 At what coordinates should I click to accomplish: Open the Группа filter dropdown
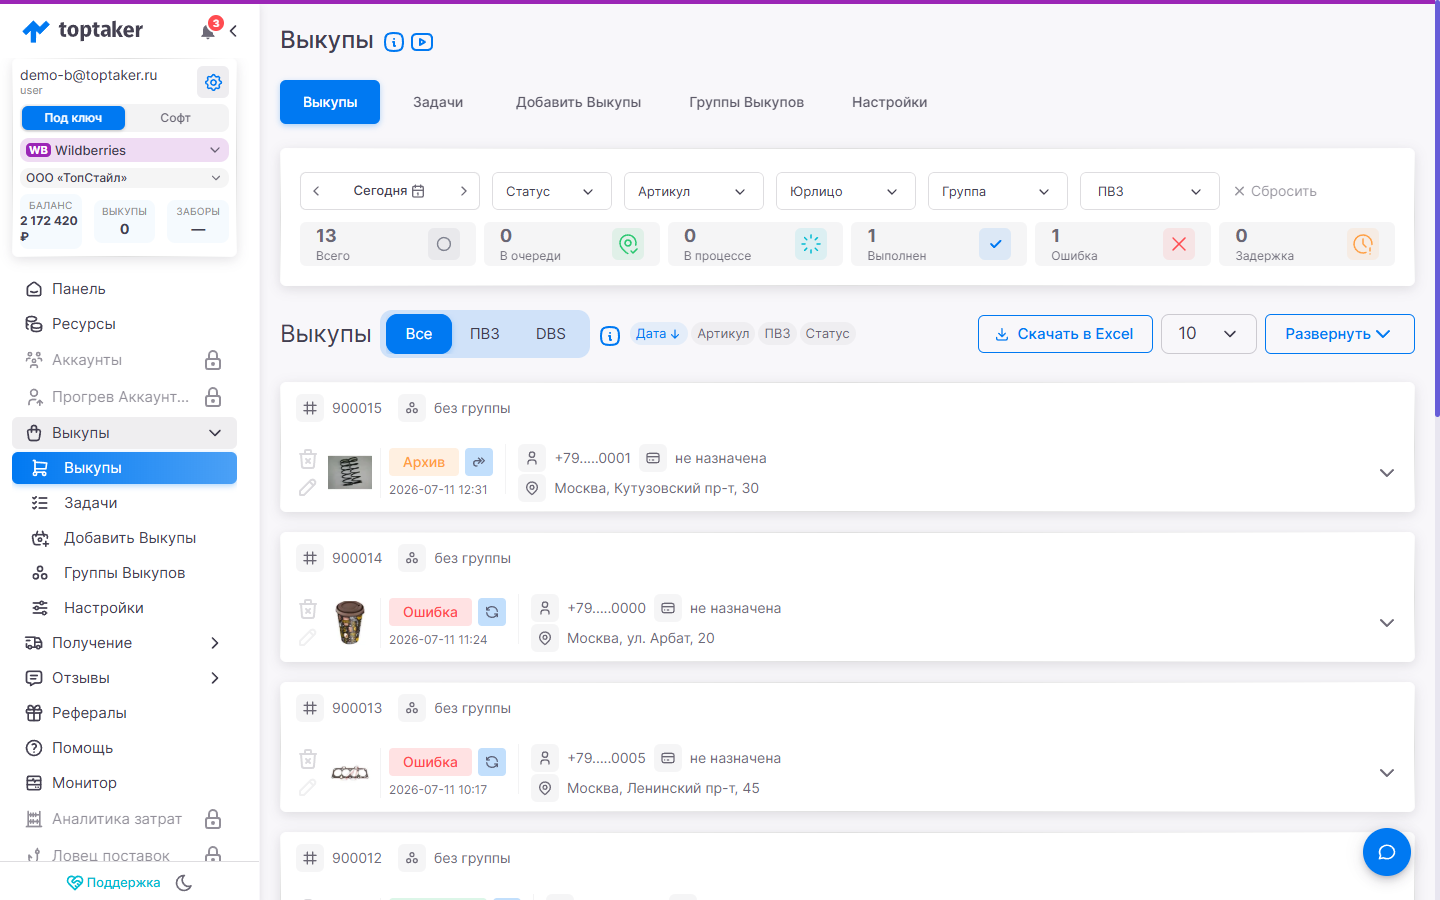tap(998, 191)
